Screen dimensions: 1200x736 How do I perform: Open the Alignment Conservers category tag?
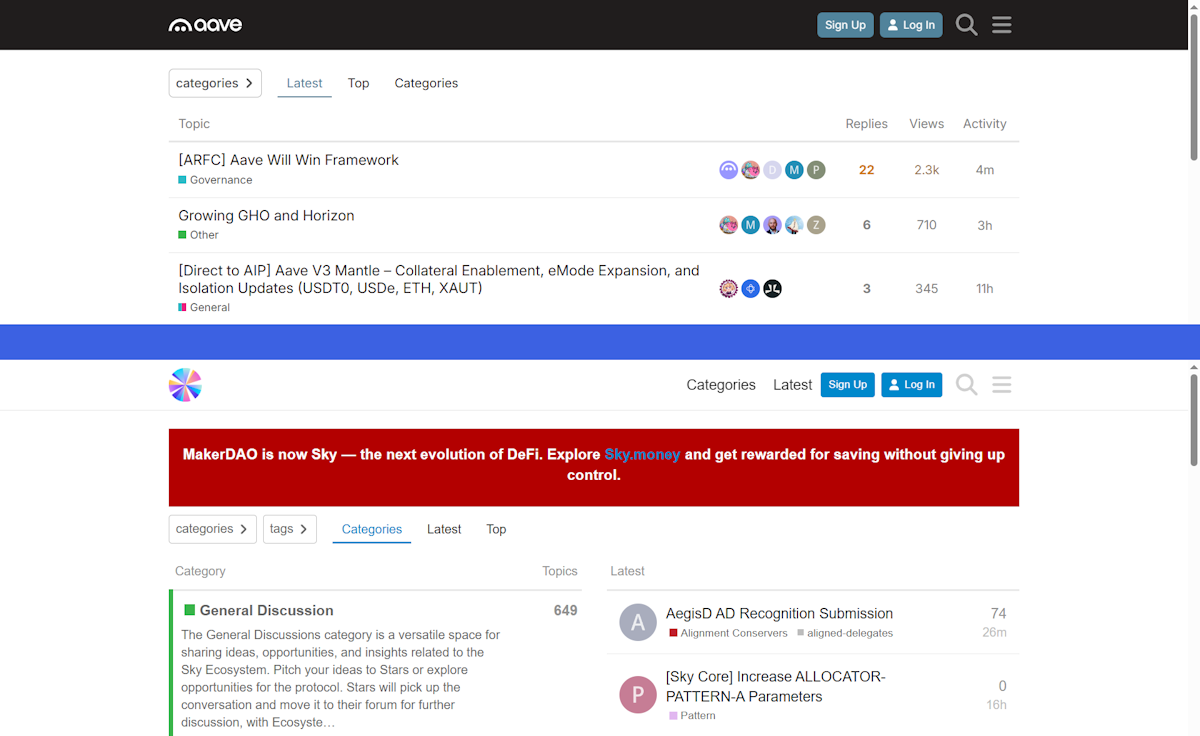pyautogui.click(x=728, y=633)
